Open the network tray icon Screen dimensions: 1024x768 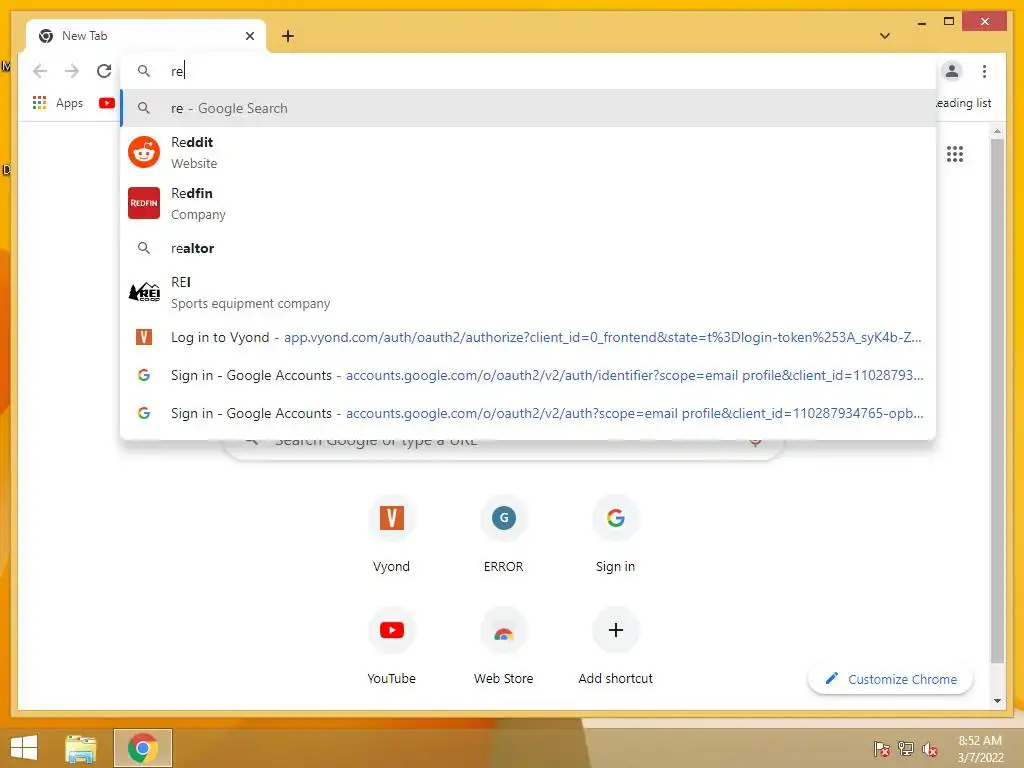[906, 748]
